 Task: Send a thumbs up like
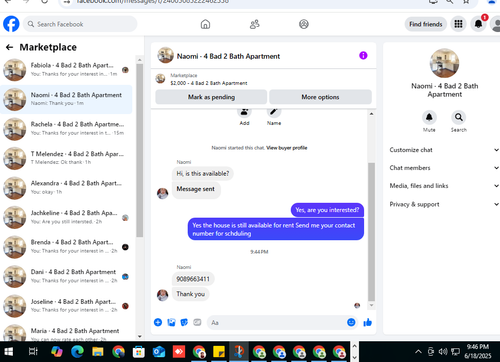tap(368, 322)
